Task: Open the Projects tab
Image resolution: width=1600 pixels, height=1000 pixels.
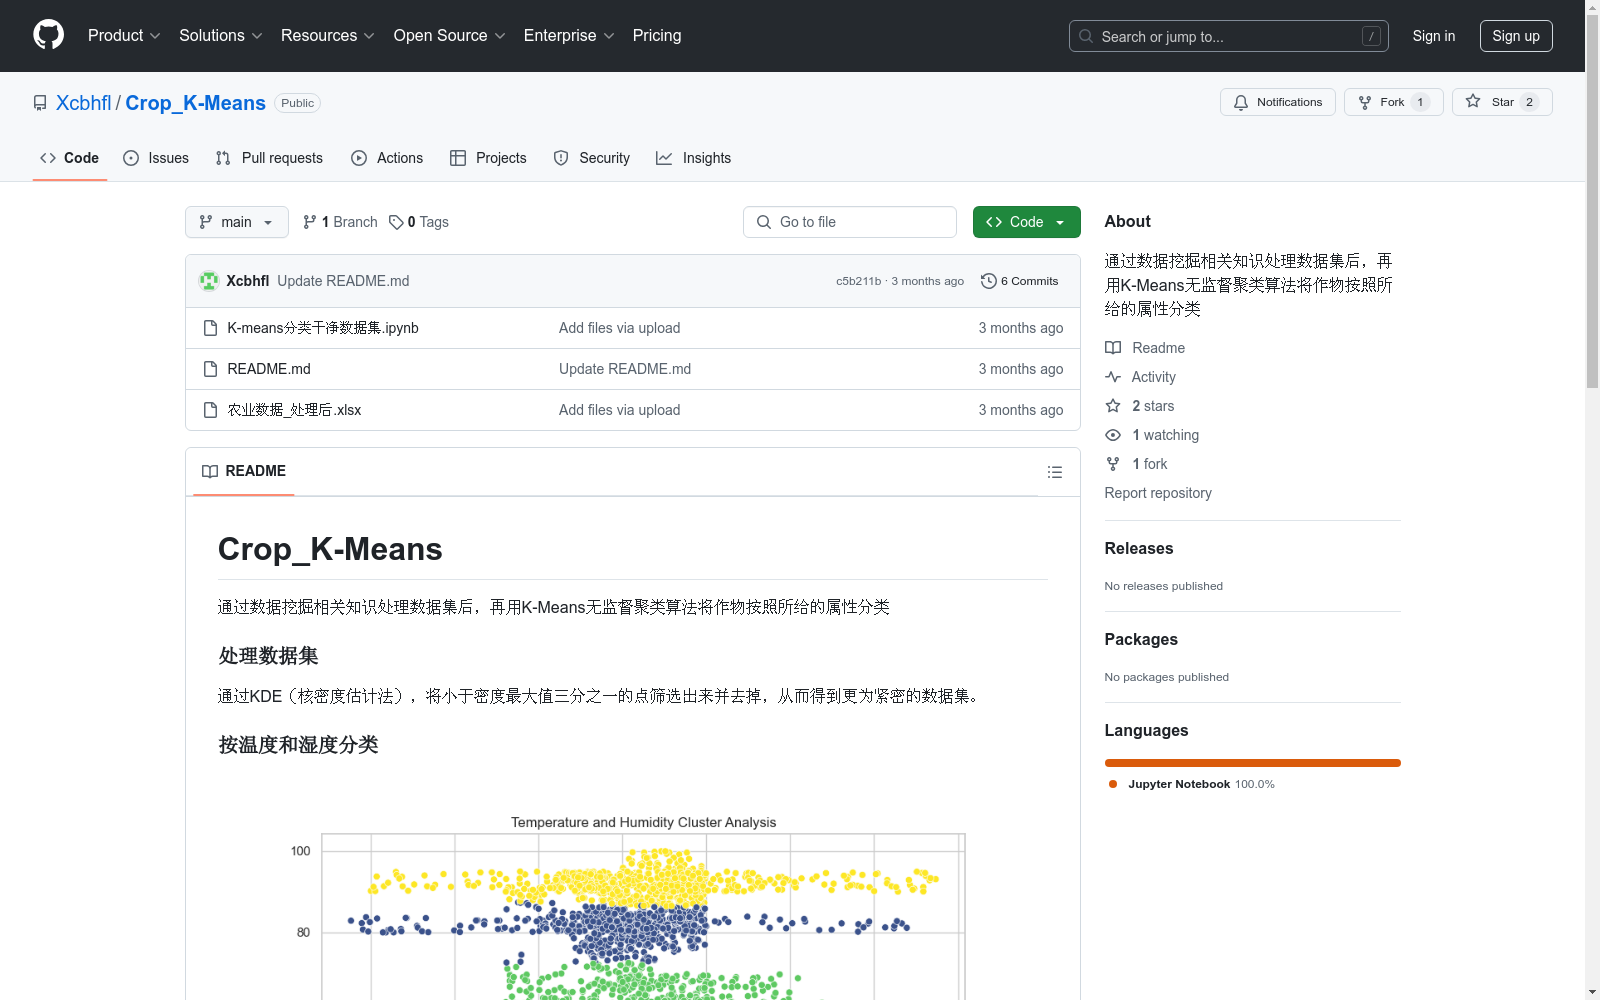Action: coord(488,158)
